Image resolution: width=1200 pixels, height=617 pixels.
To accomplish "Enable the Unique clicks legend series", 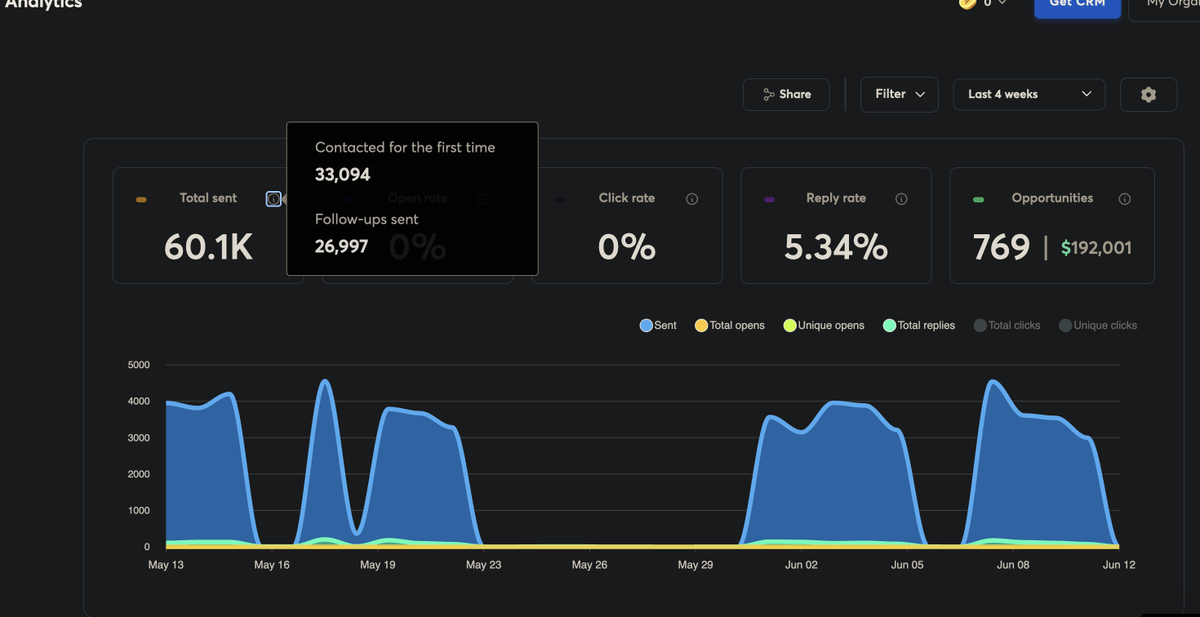I will click(x=1098, y=325).
